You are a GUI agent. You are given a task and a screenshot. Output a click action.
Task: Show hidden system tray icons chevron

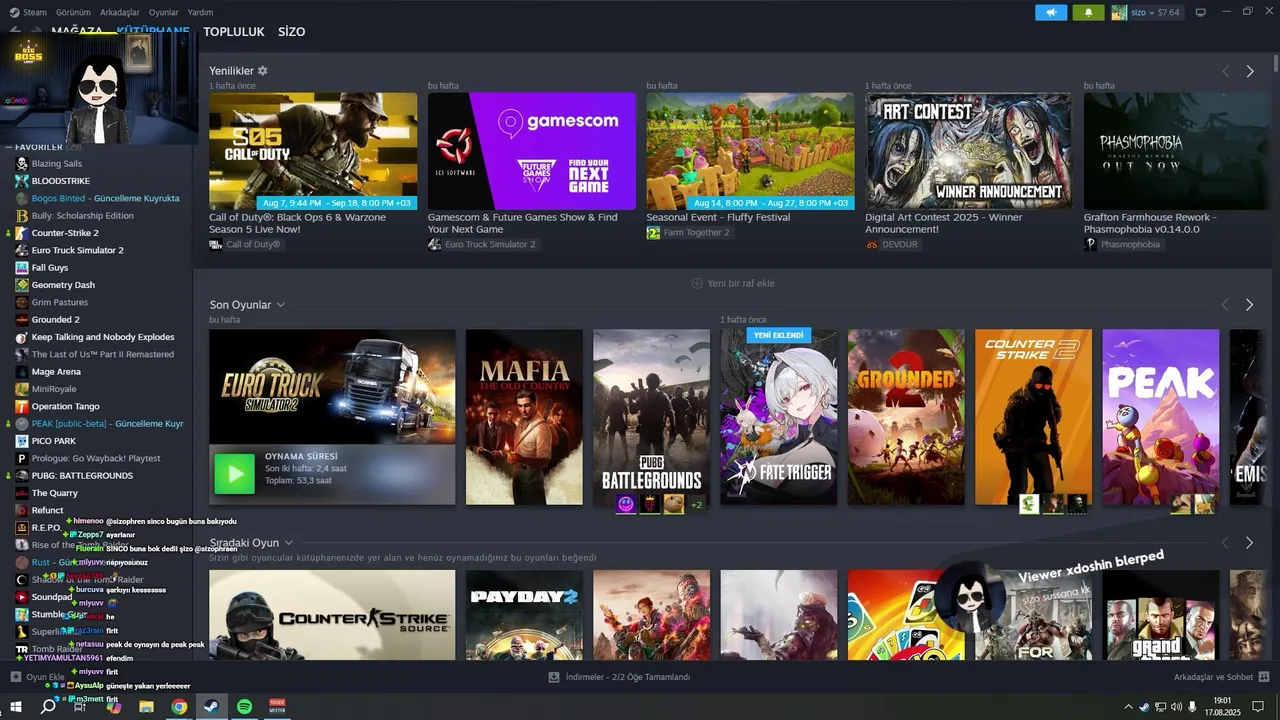[x=1129, y=707]
